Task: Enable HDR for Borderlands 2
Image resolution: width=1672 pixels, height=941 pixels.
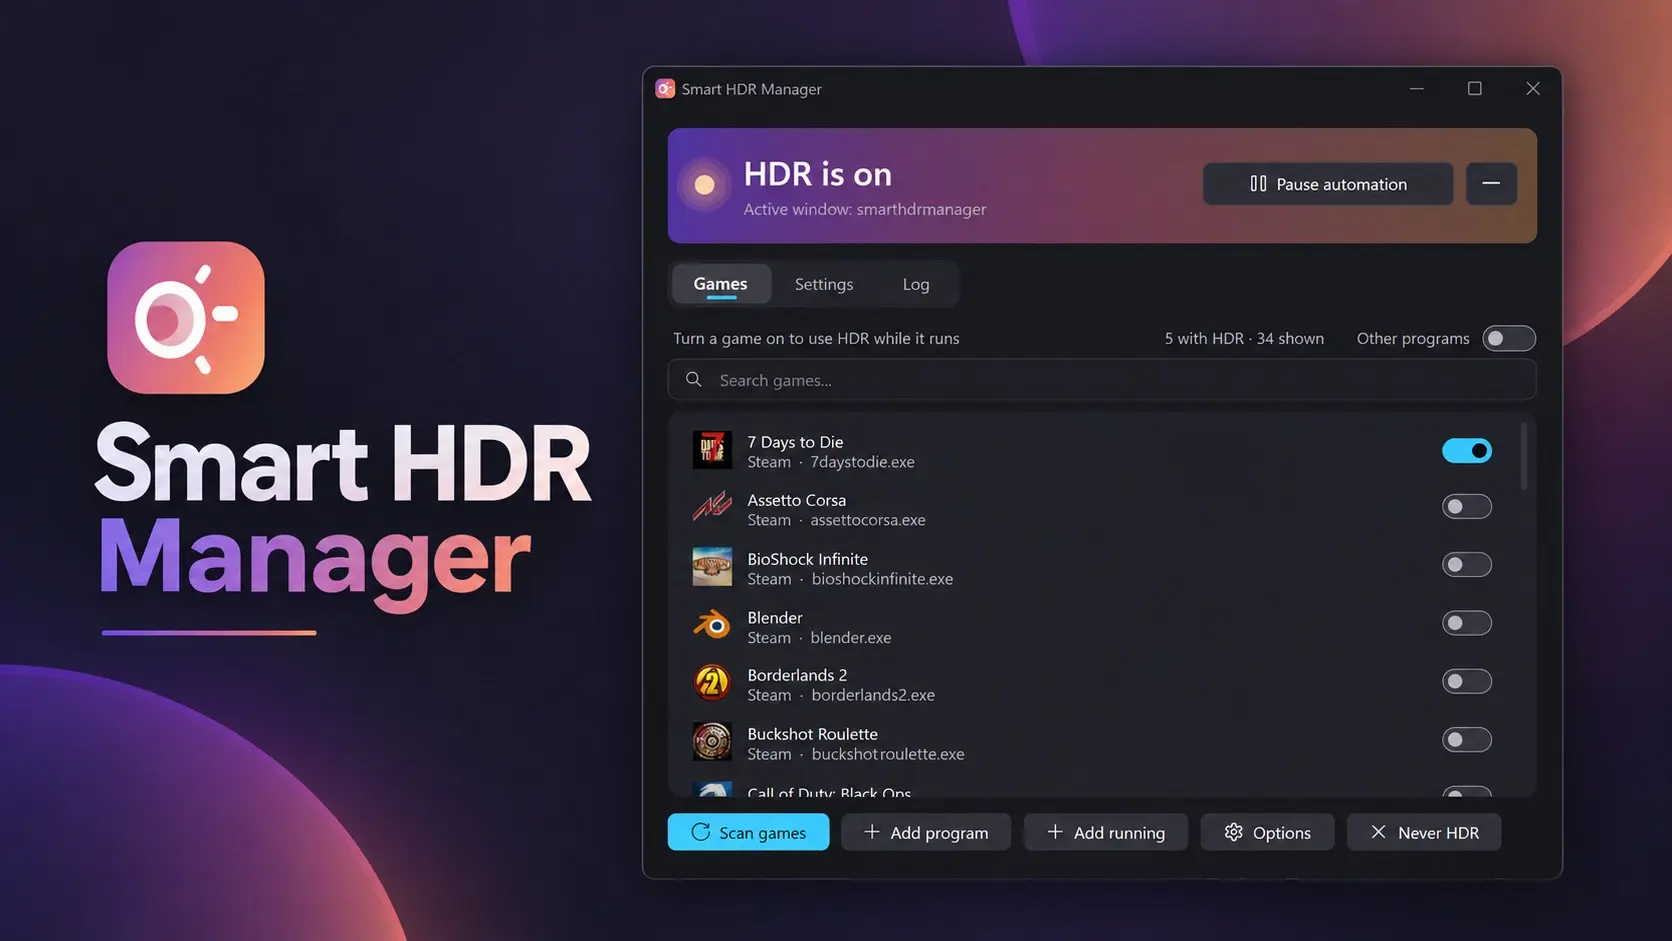Action: tap(1466, 682)
